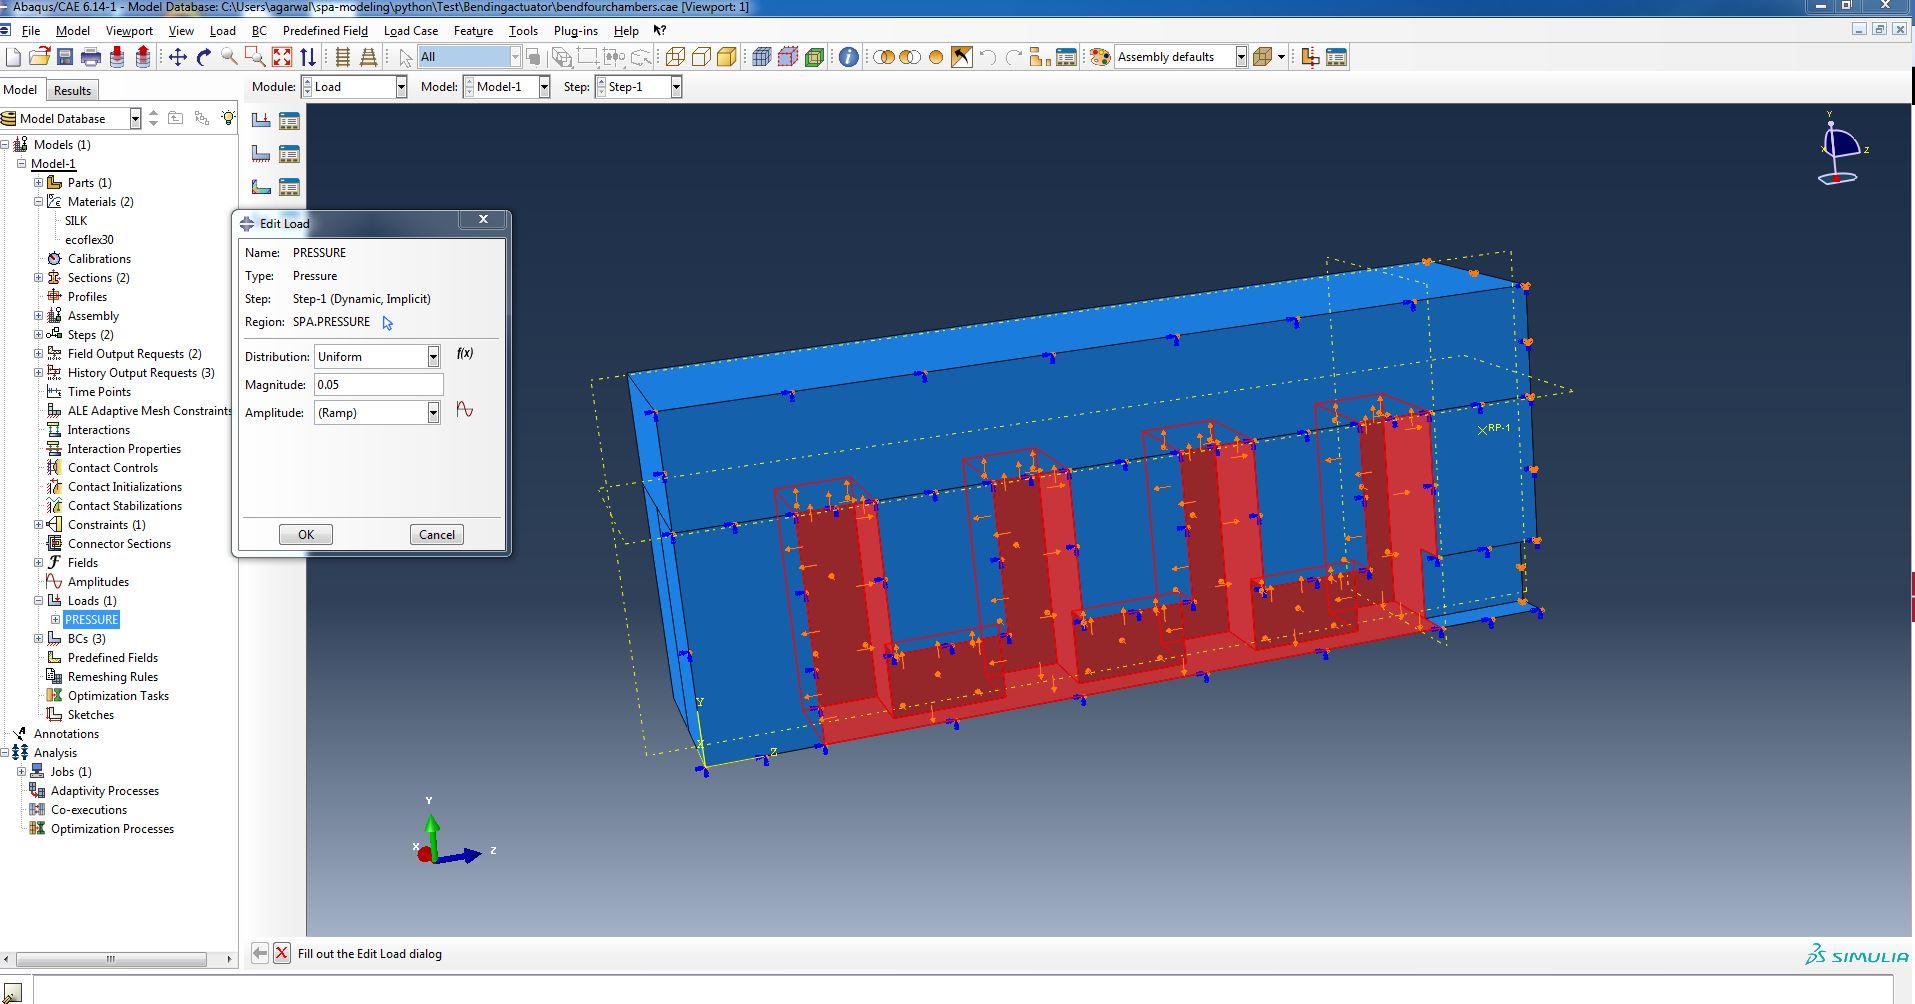Select the Magnify View tool
Image resolution: width=1915 pixels, height=1004 pixels.
[x=229, y=57]
